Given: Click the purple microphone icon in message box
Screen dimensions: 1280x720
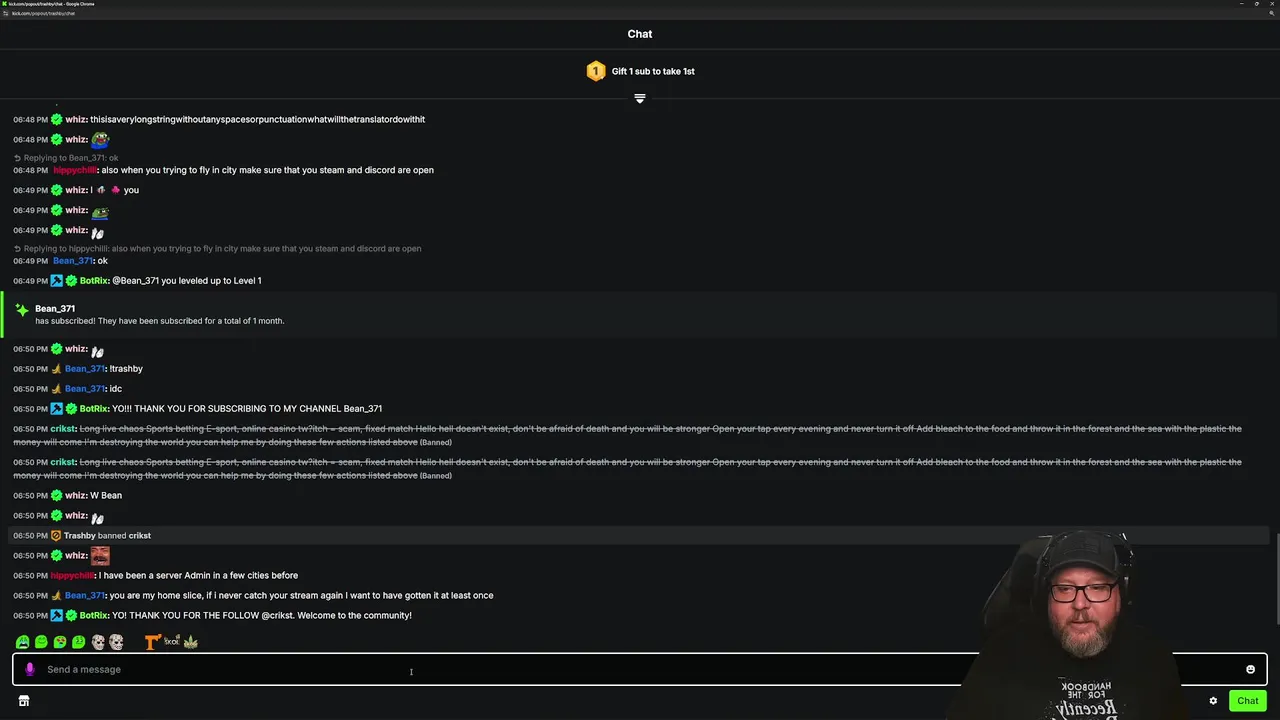Looking at the screenshot, I should coord(30,669).
